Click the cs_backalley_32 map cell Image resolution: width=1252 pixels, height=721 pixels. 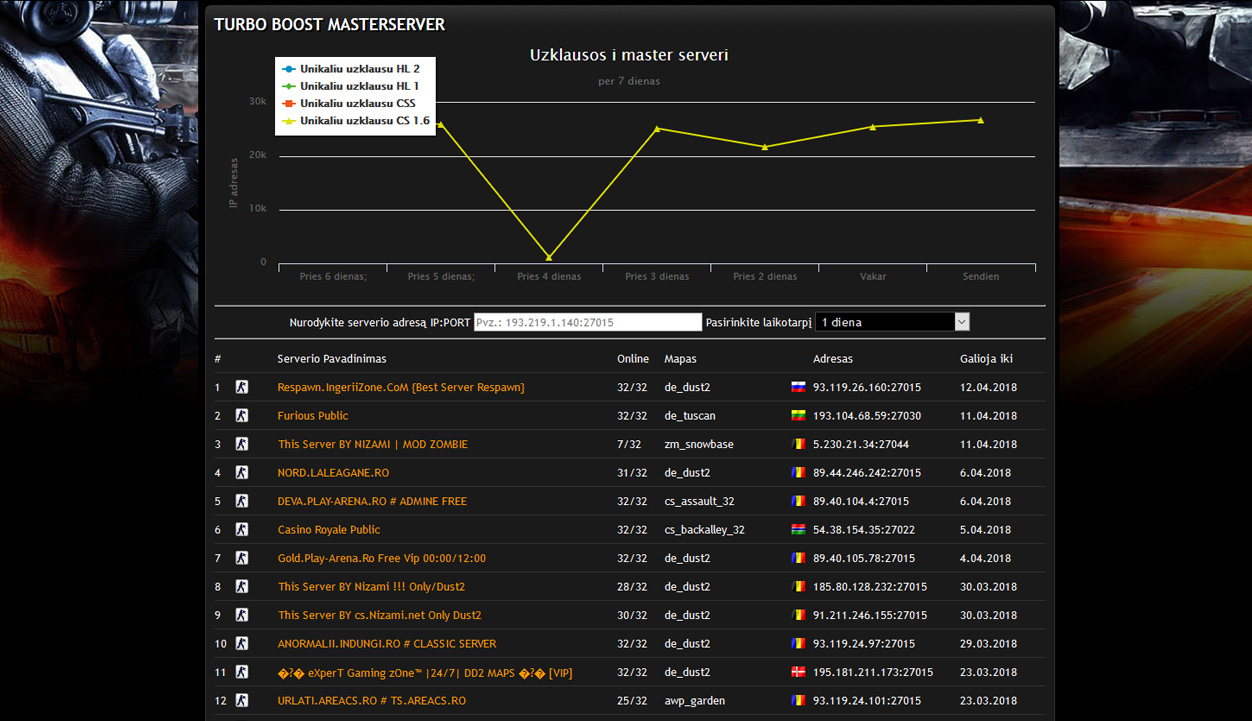click(704, 529)
